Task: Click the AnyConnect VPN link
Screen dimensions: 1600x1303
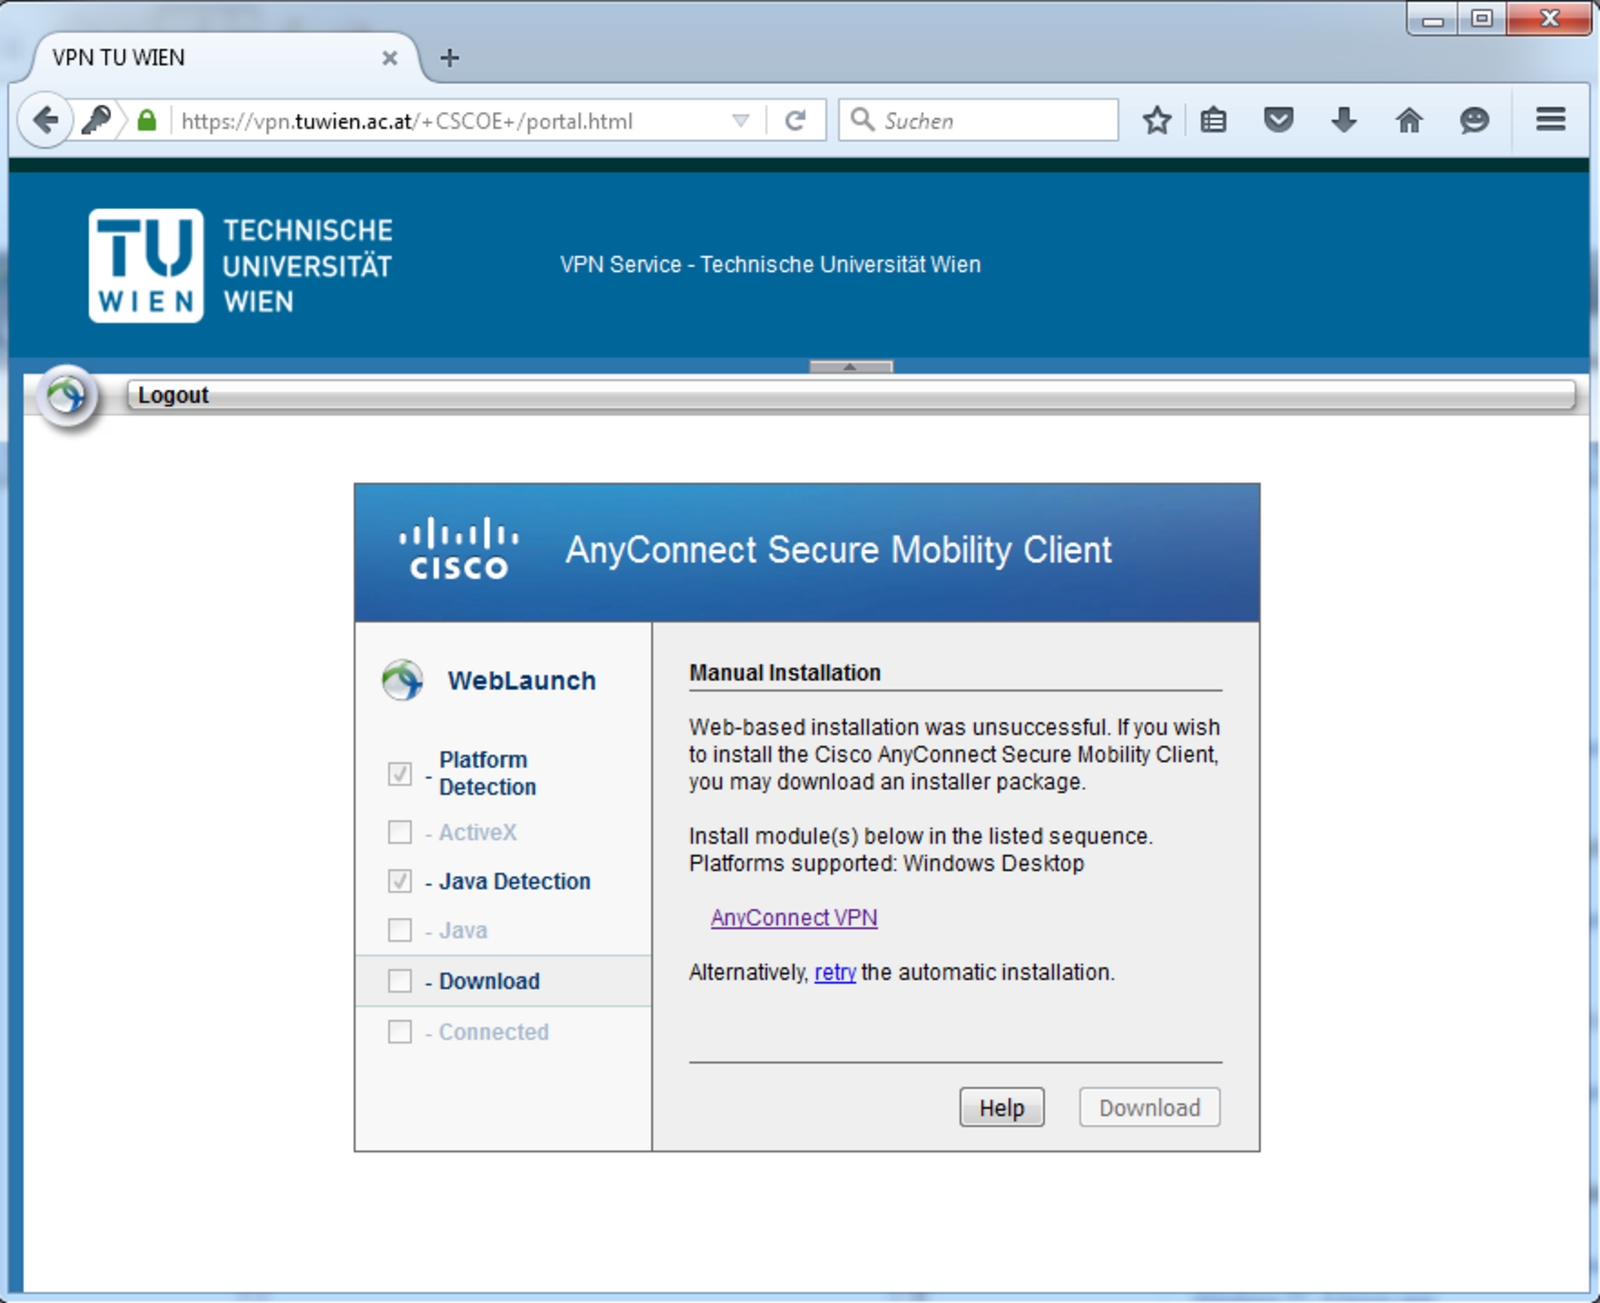Action: 794,917
